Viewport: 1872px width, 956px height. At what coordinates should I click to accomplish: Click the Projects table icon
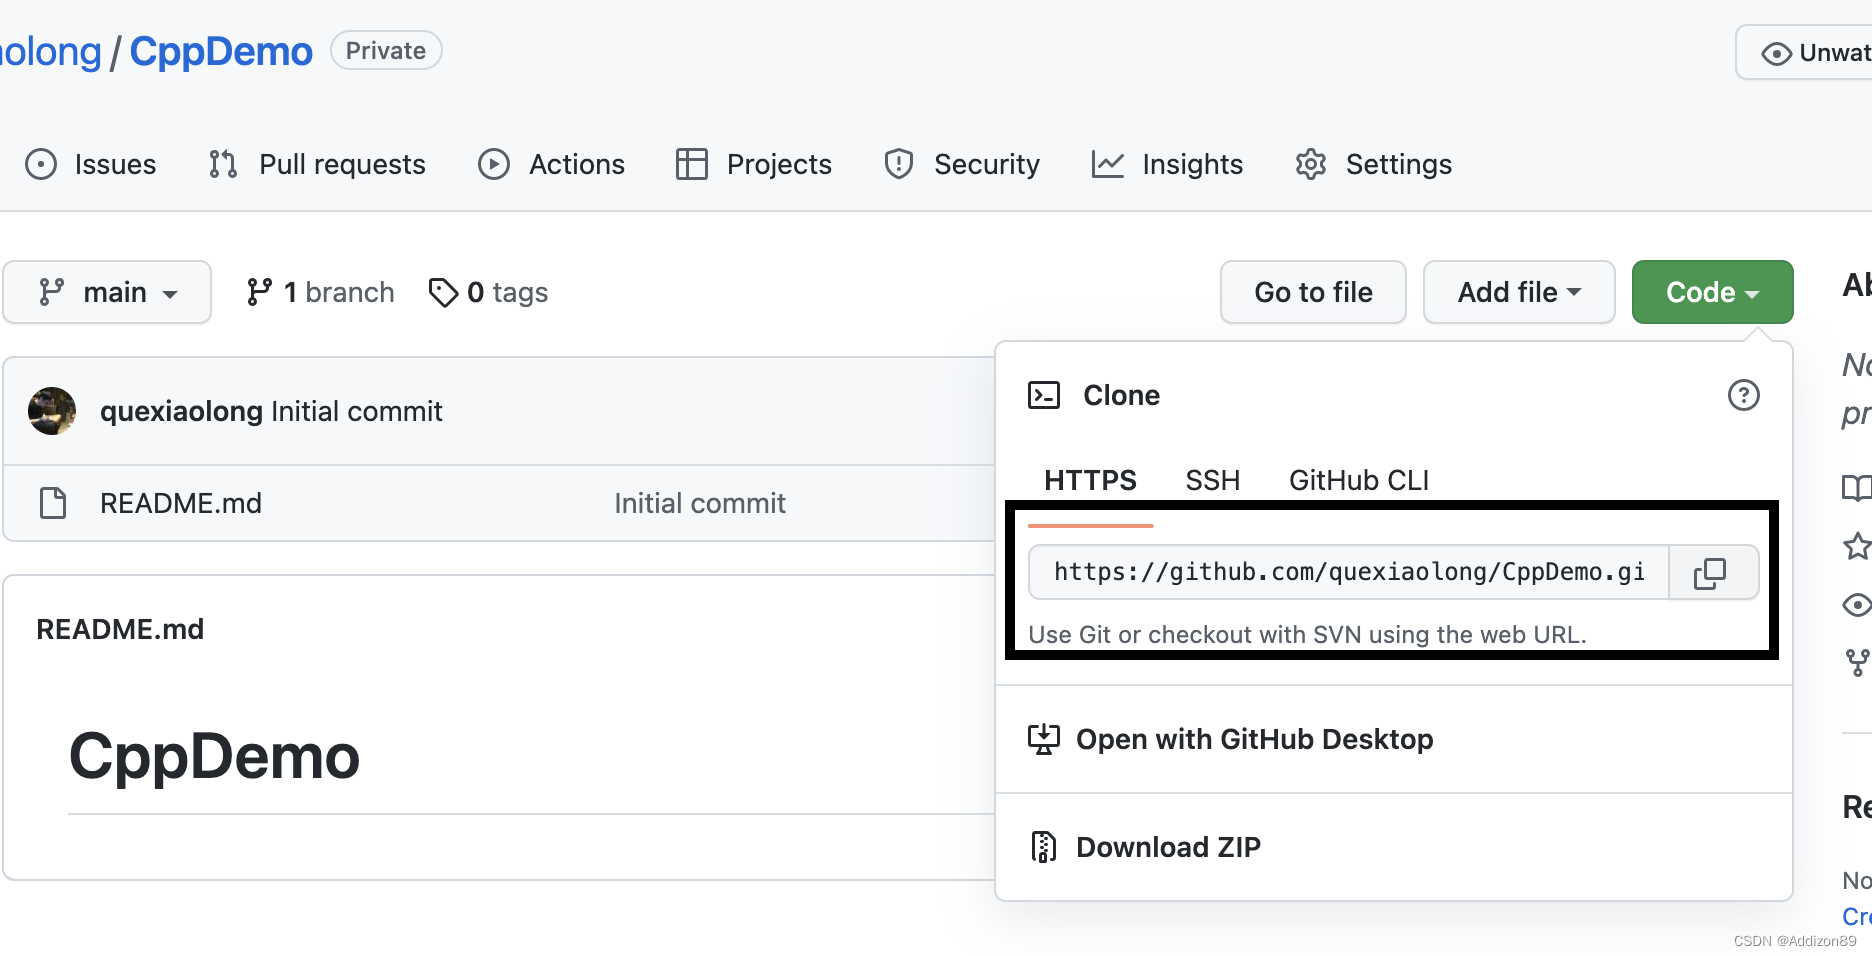point(692,164)
